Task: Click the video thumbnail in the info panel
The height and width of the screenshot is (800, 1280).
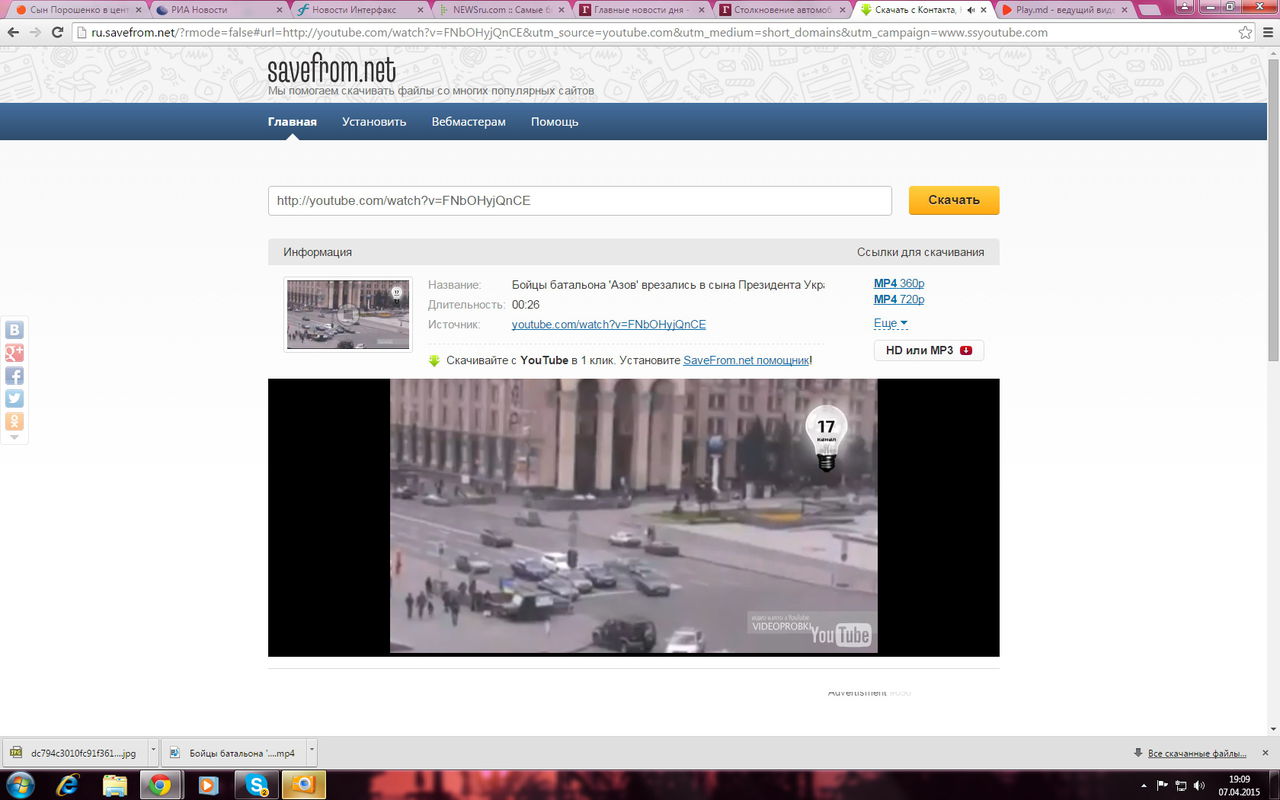Action: 348,314
